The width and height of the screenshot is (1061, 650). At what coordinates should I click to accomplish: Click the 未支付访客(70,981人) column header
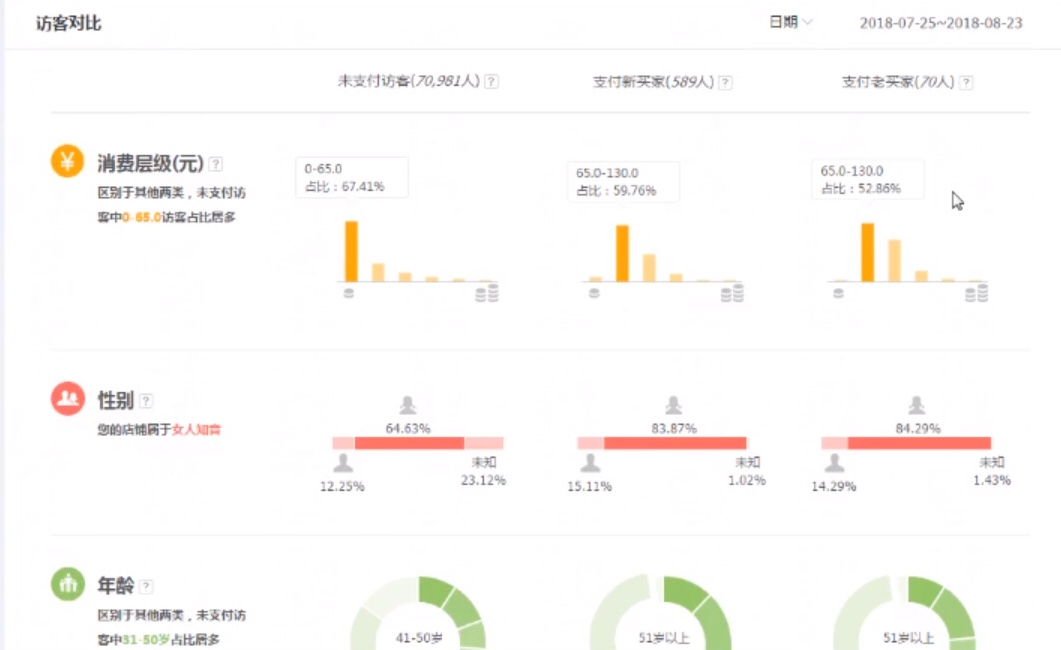click(x=409, y=81)
